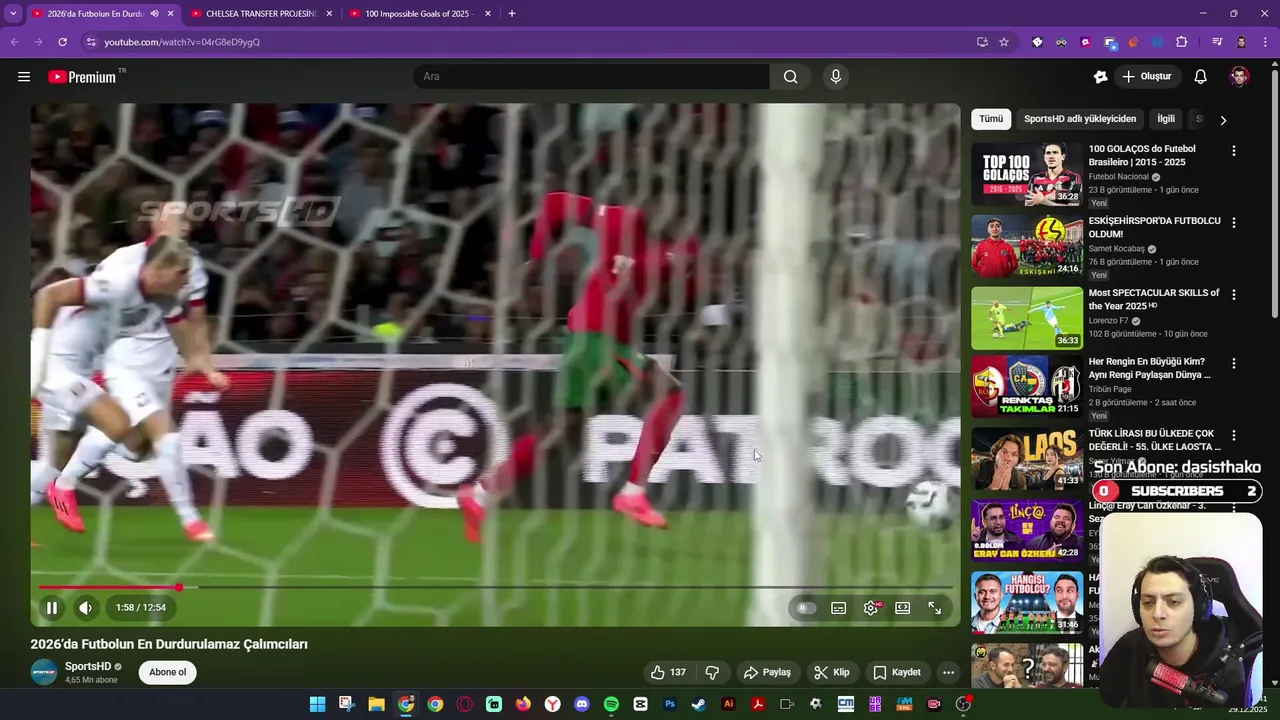Bookmark this page with the star icon

(1004, 42)
